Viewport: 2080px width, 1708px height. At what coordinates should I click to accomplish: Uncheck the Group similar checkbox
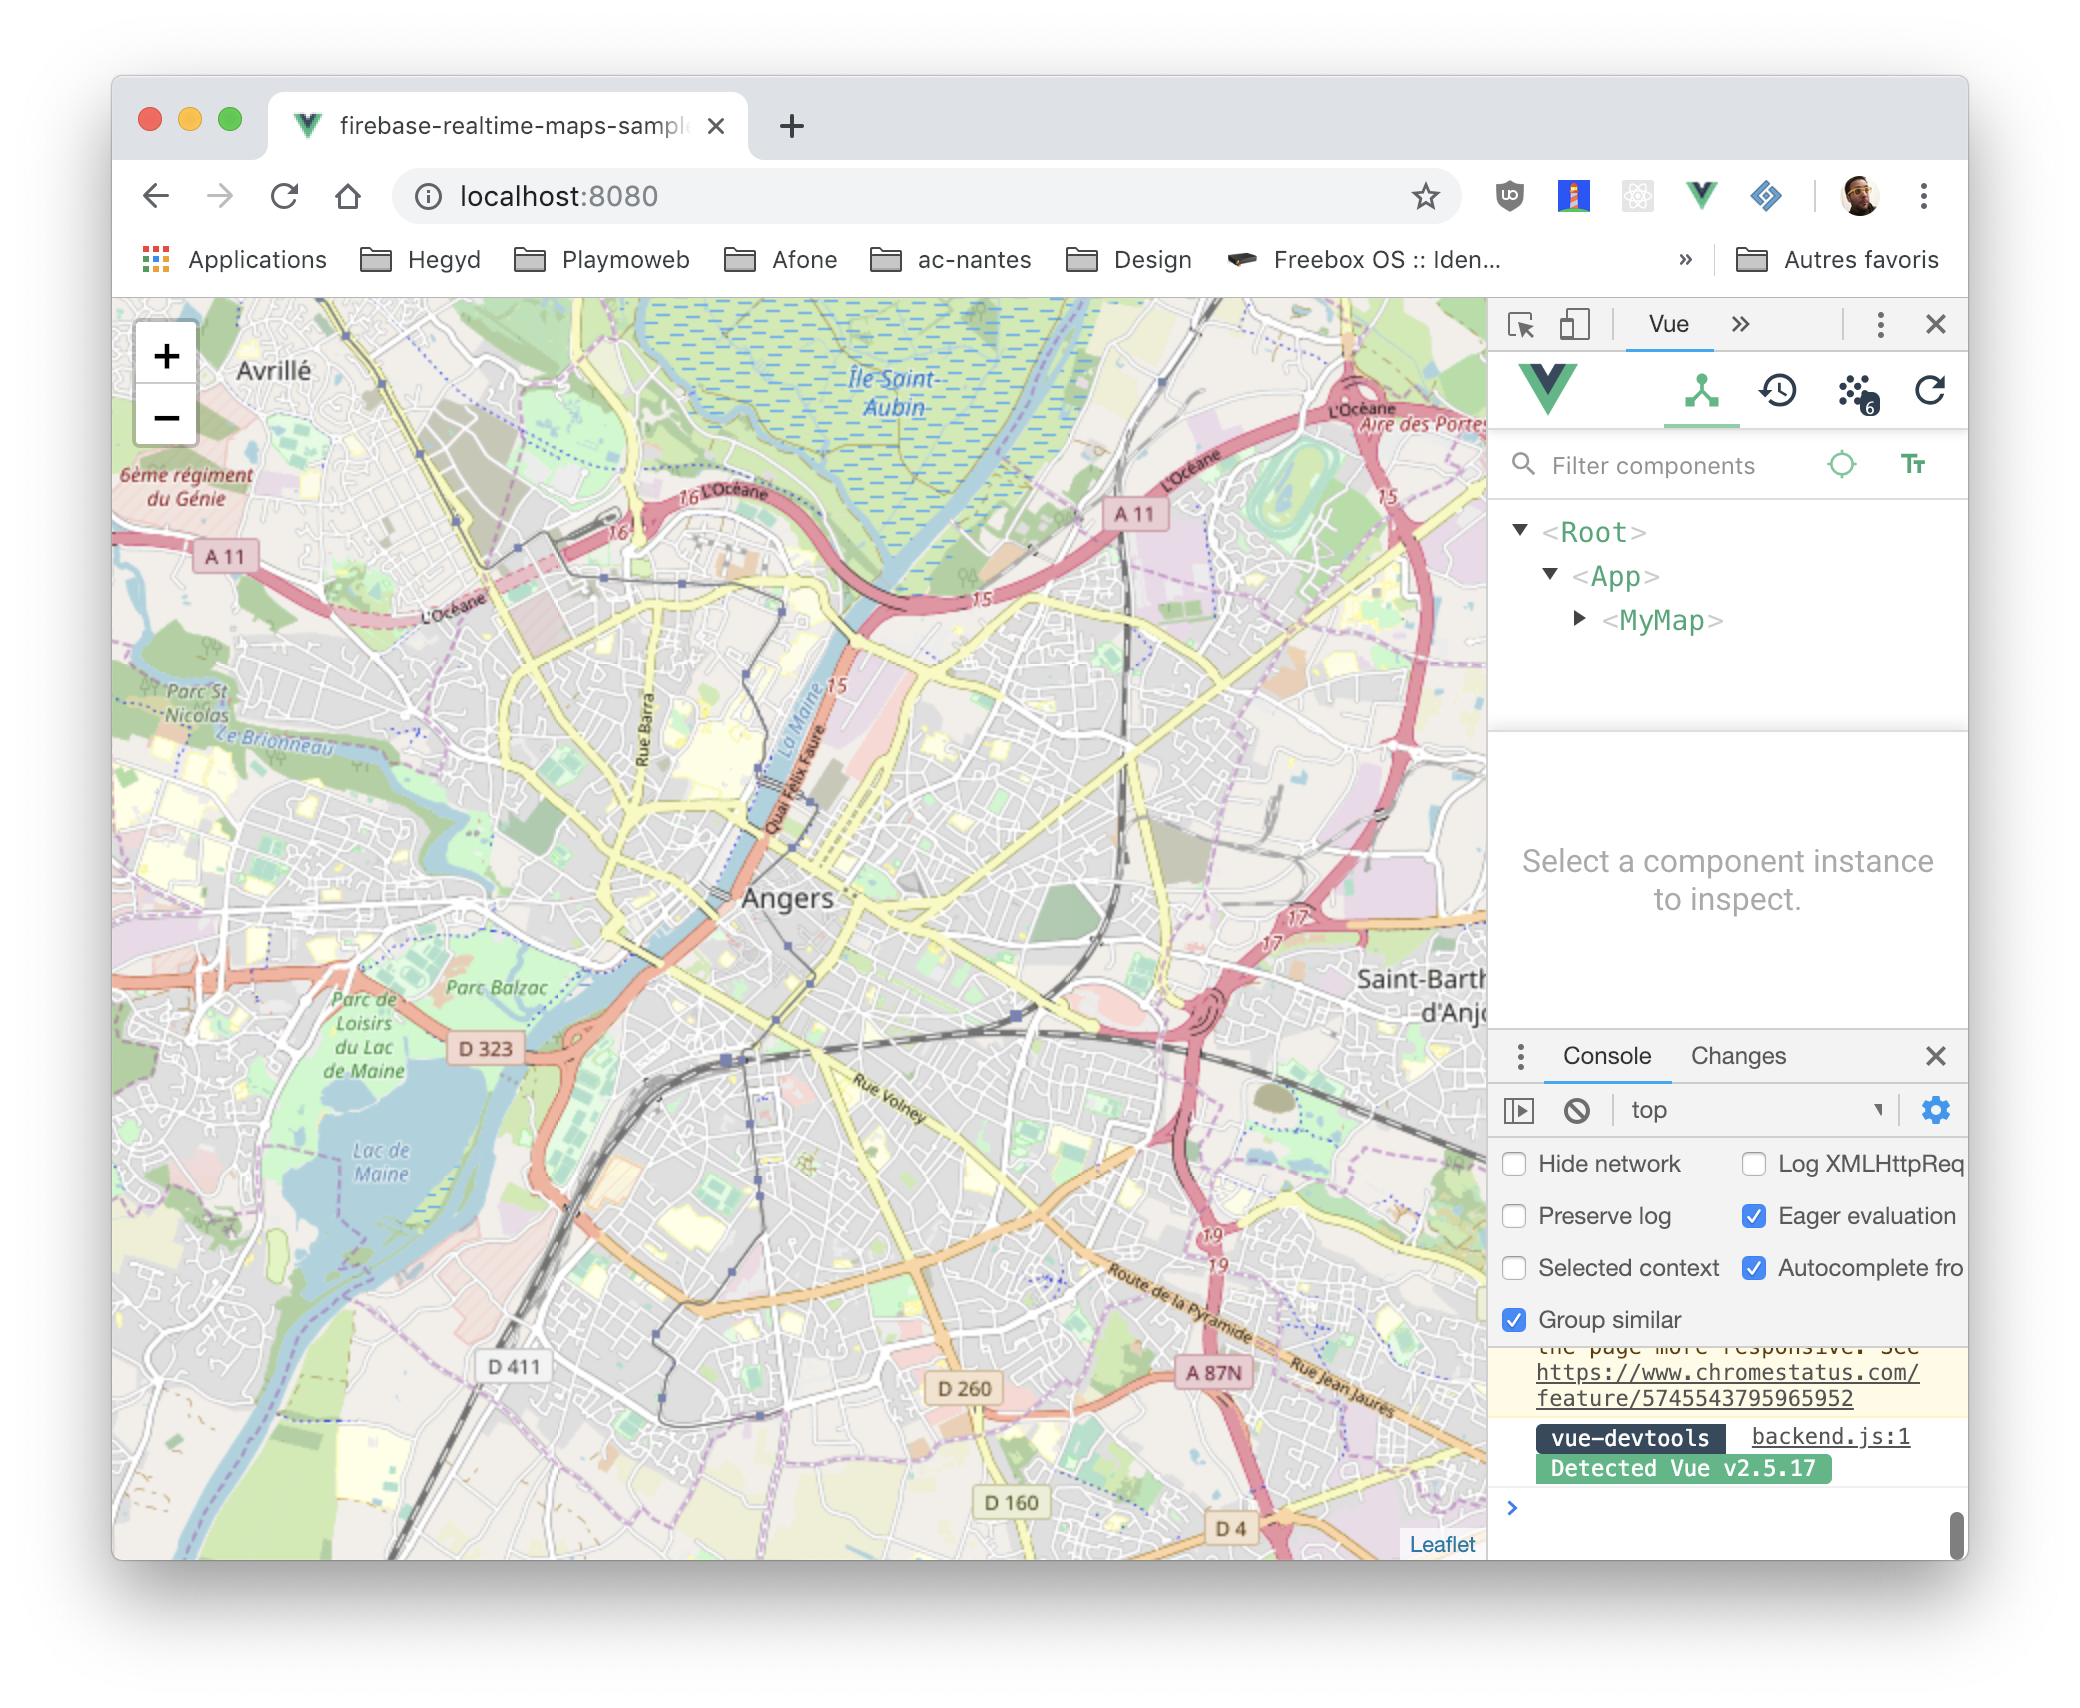pos(1515,1320)
